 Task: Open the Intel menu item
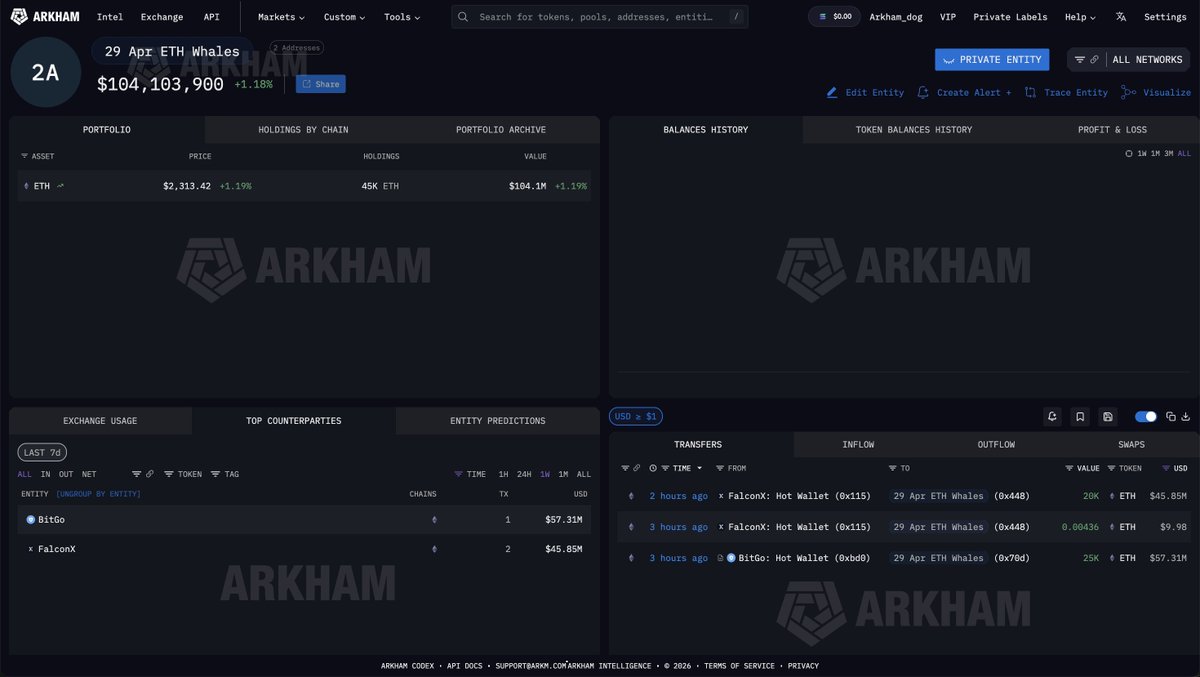[110, 17]
